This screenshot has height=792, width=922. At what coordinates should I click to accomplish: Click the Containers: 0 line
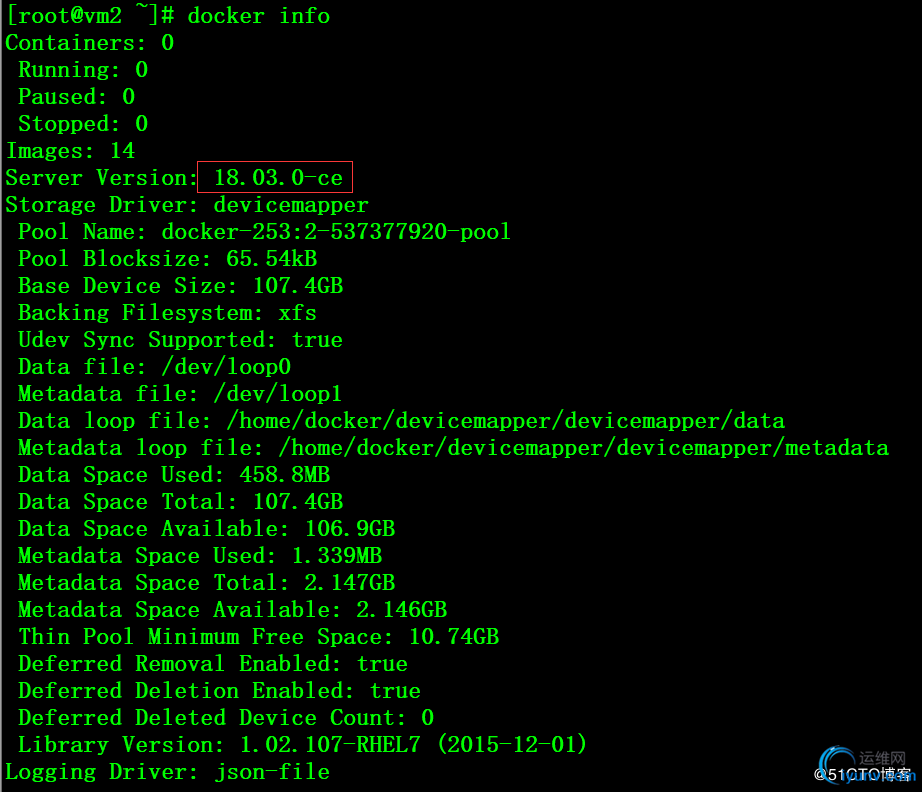point(90,43)
